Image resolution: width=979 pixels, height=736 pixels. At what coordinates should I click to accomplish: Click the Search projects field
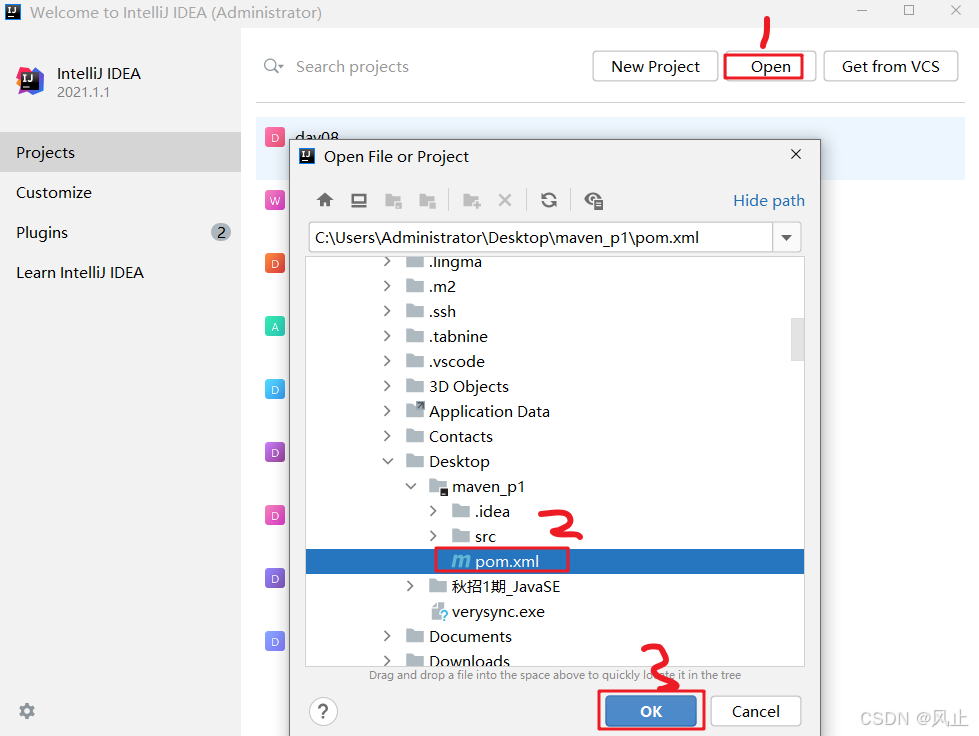[352, 66]
